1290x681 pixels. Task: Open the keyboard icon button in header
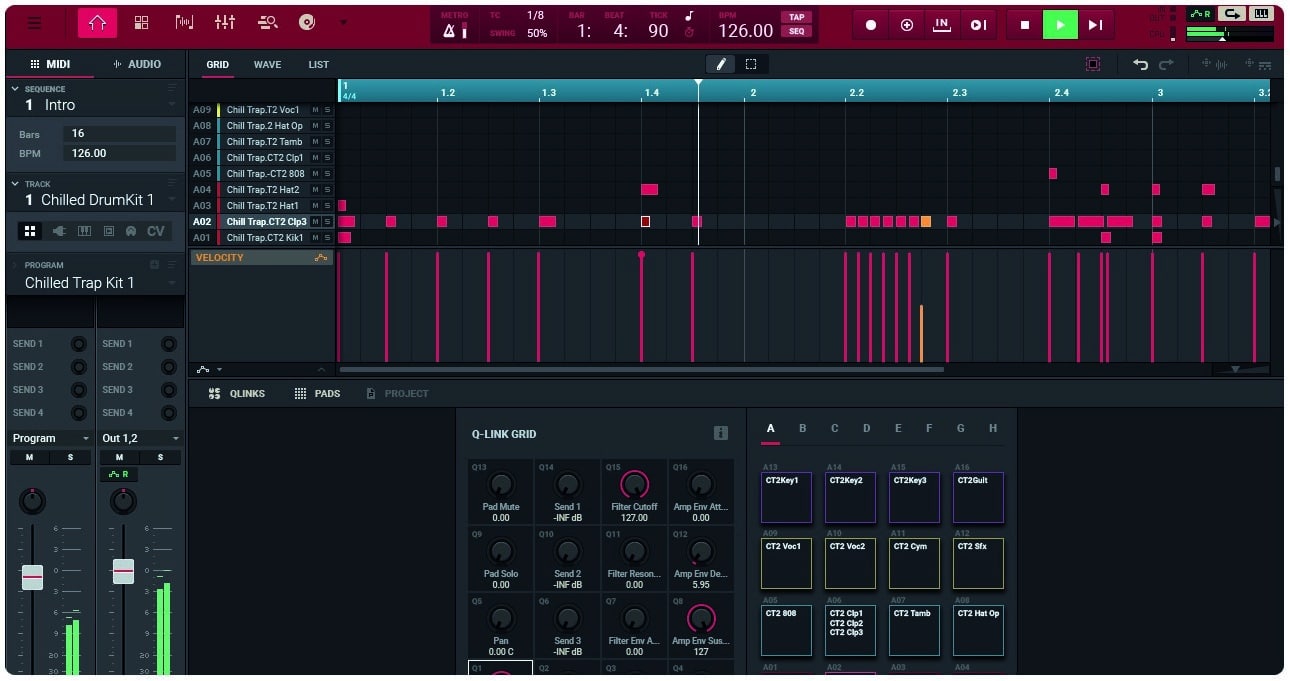1263,14
